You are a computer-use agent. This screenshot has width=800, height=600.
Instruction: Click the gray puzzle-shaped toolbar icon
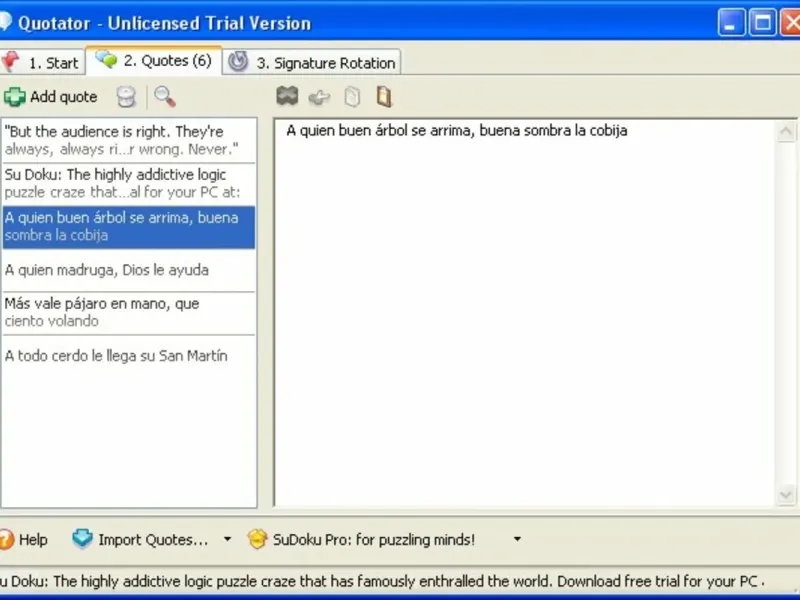(x=287, y=96)
